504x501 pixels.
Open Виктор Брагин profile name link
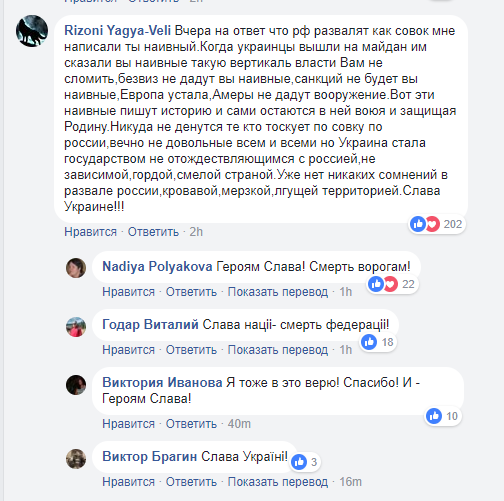point(149,456)
